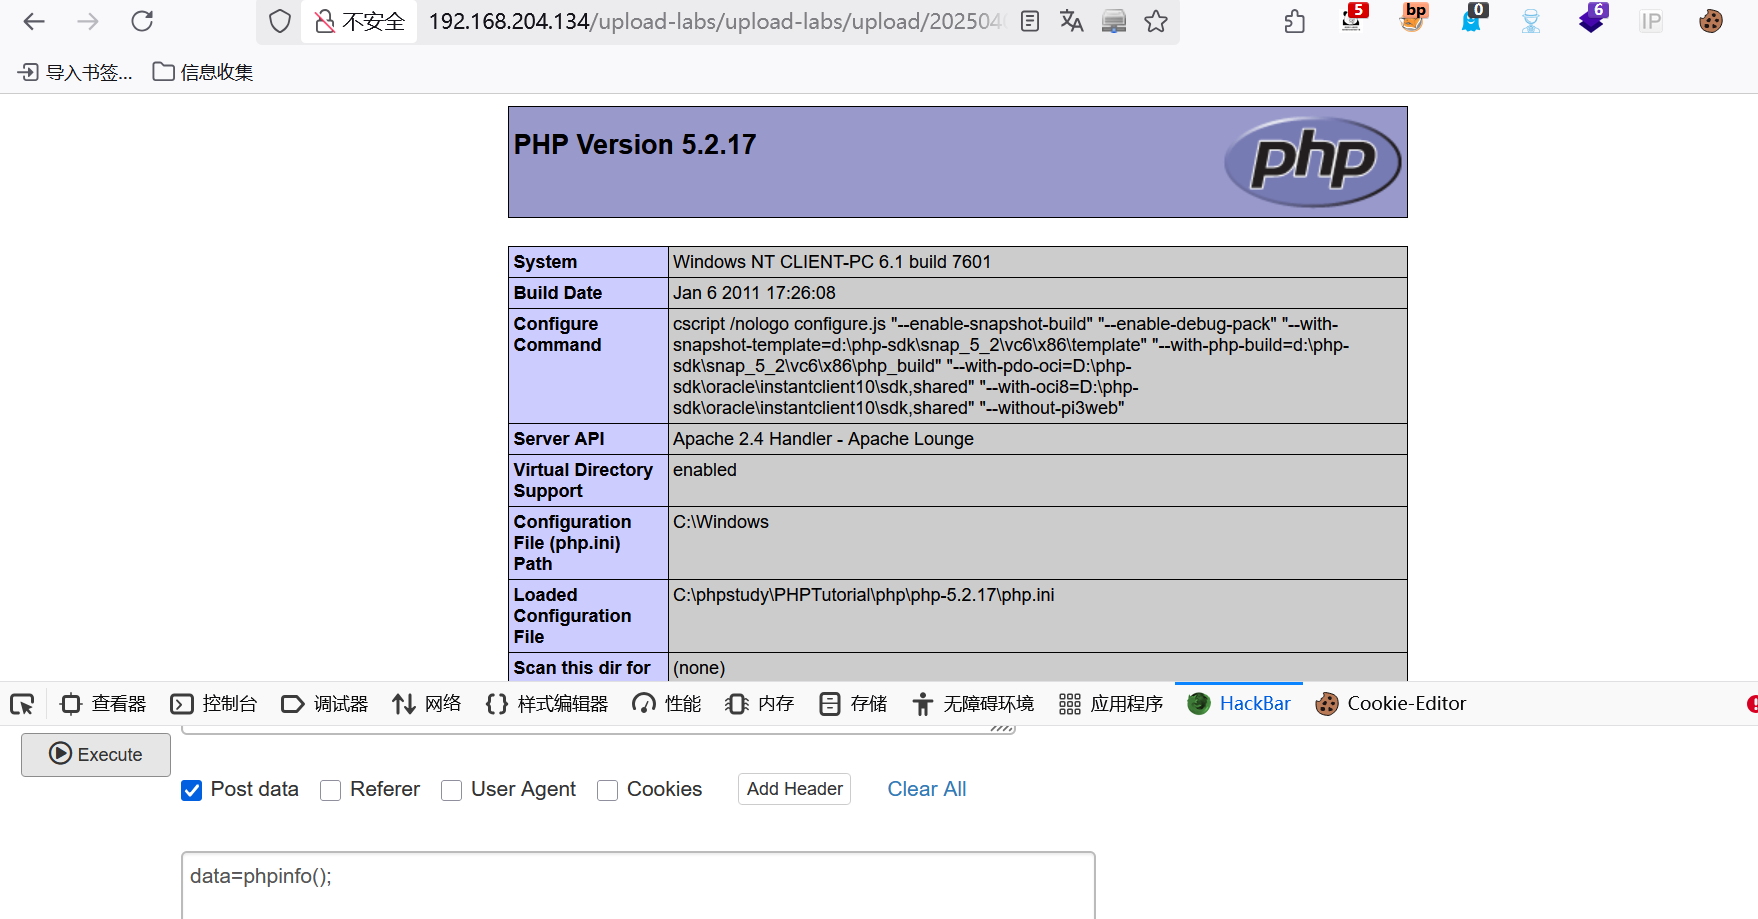
Task: Click the loaded php.ini file path value
Action: pos(864,595)
